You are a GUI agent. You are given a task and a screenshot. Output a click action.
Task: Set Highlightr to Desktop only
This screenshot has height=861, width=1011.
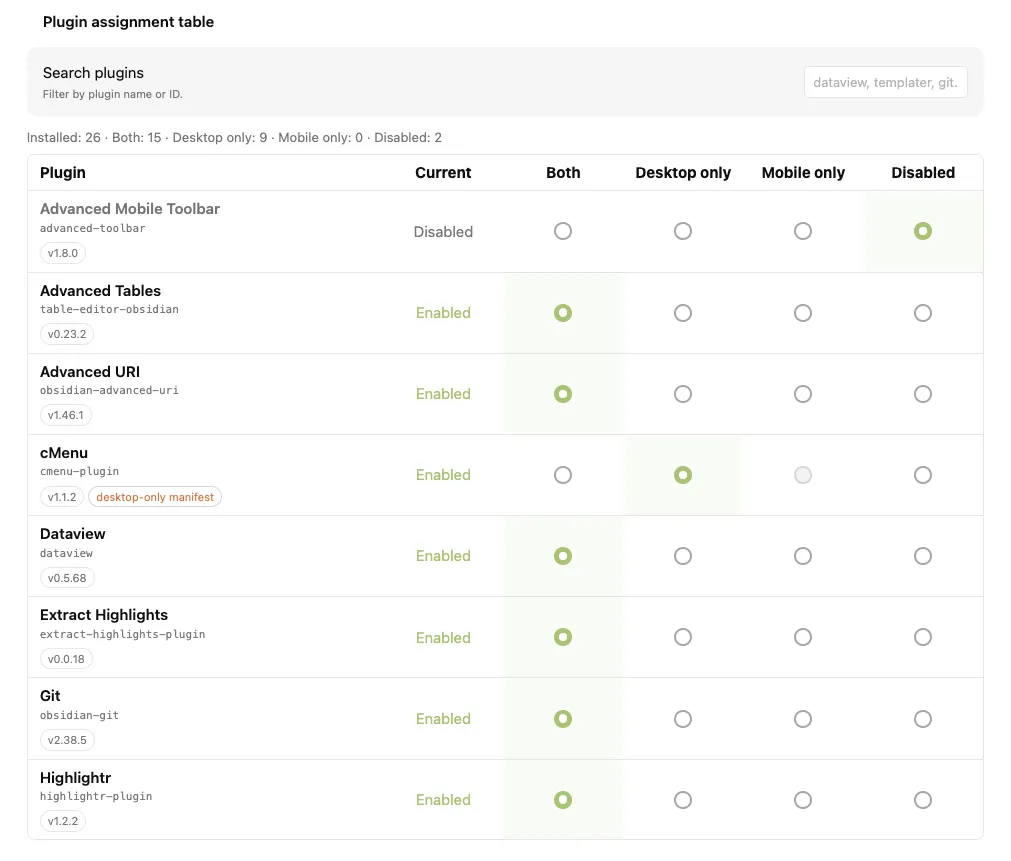(x=683, y=800)
